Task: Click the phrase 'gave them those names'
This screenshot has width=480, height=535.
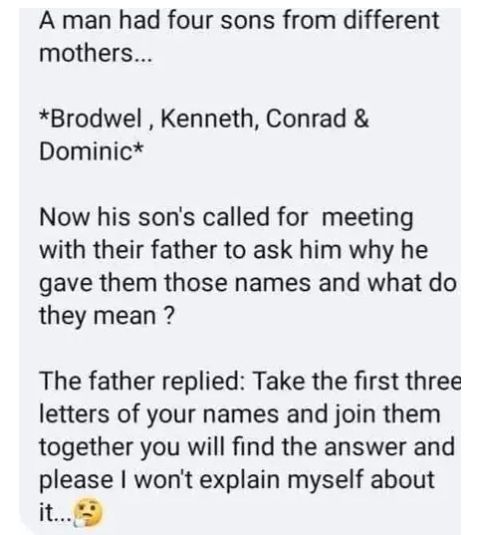Action: (175, 283)
